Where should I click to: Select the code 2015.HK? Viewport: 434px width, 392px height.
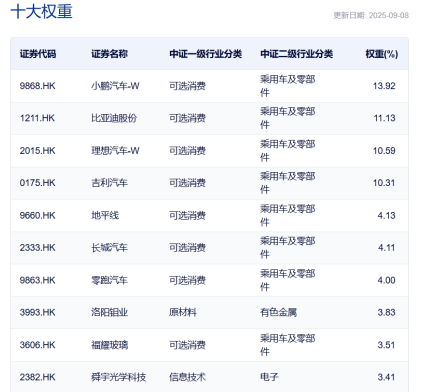coord(38,151)
